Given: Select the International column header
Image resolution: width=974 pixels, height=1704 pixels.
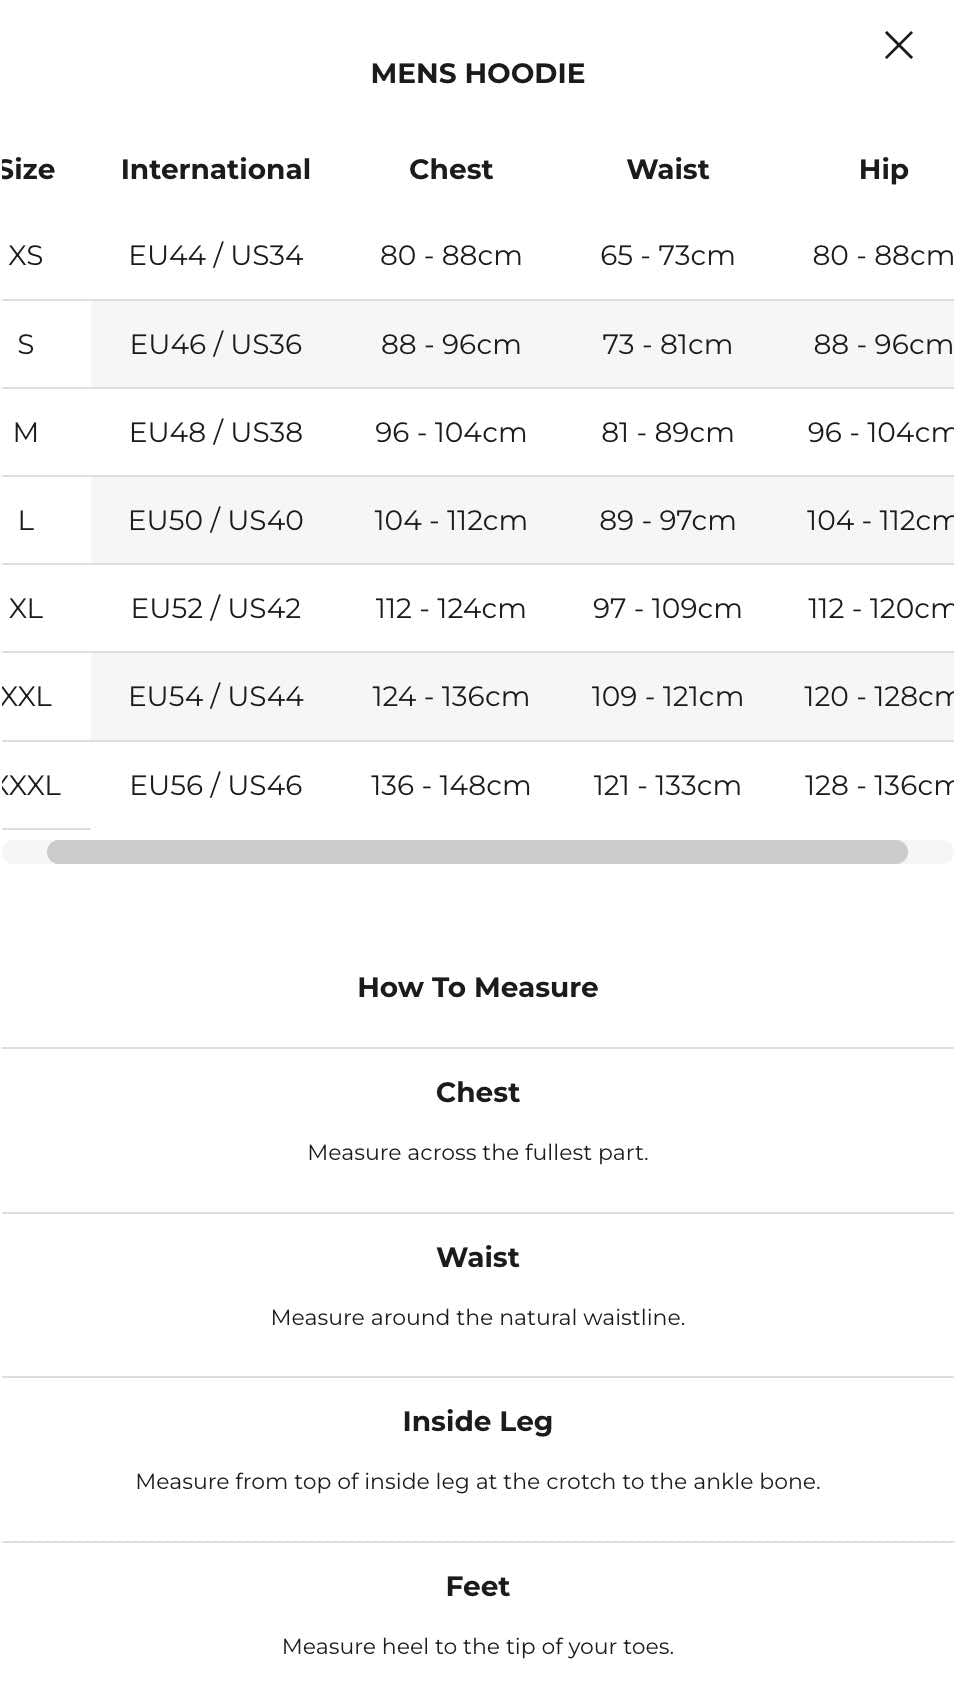Looking at the screenshot, I should pyautogui.click(x=215, y=169).
